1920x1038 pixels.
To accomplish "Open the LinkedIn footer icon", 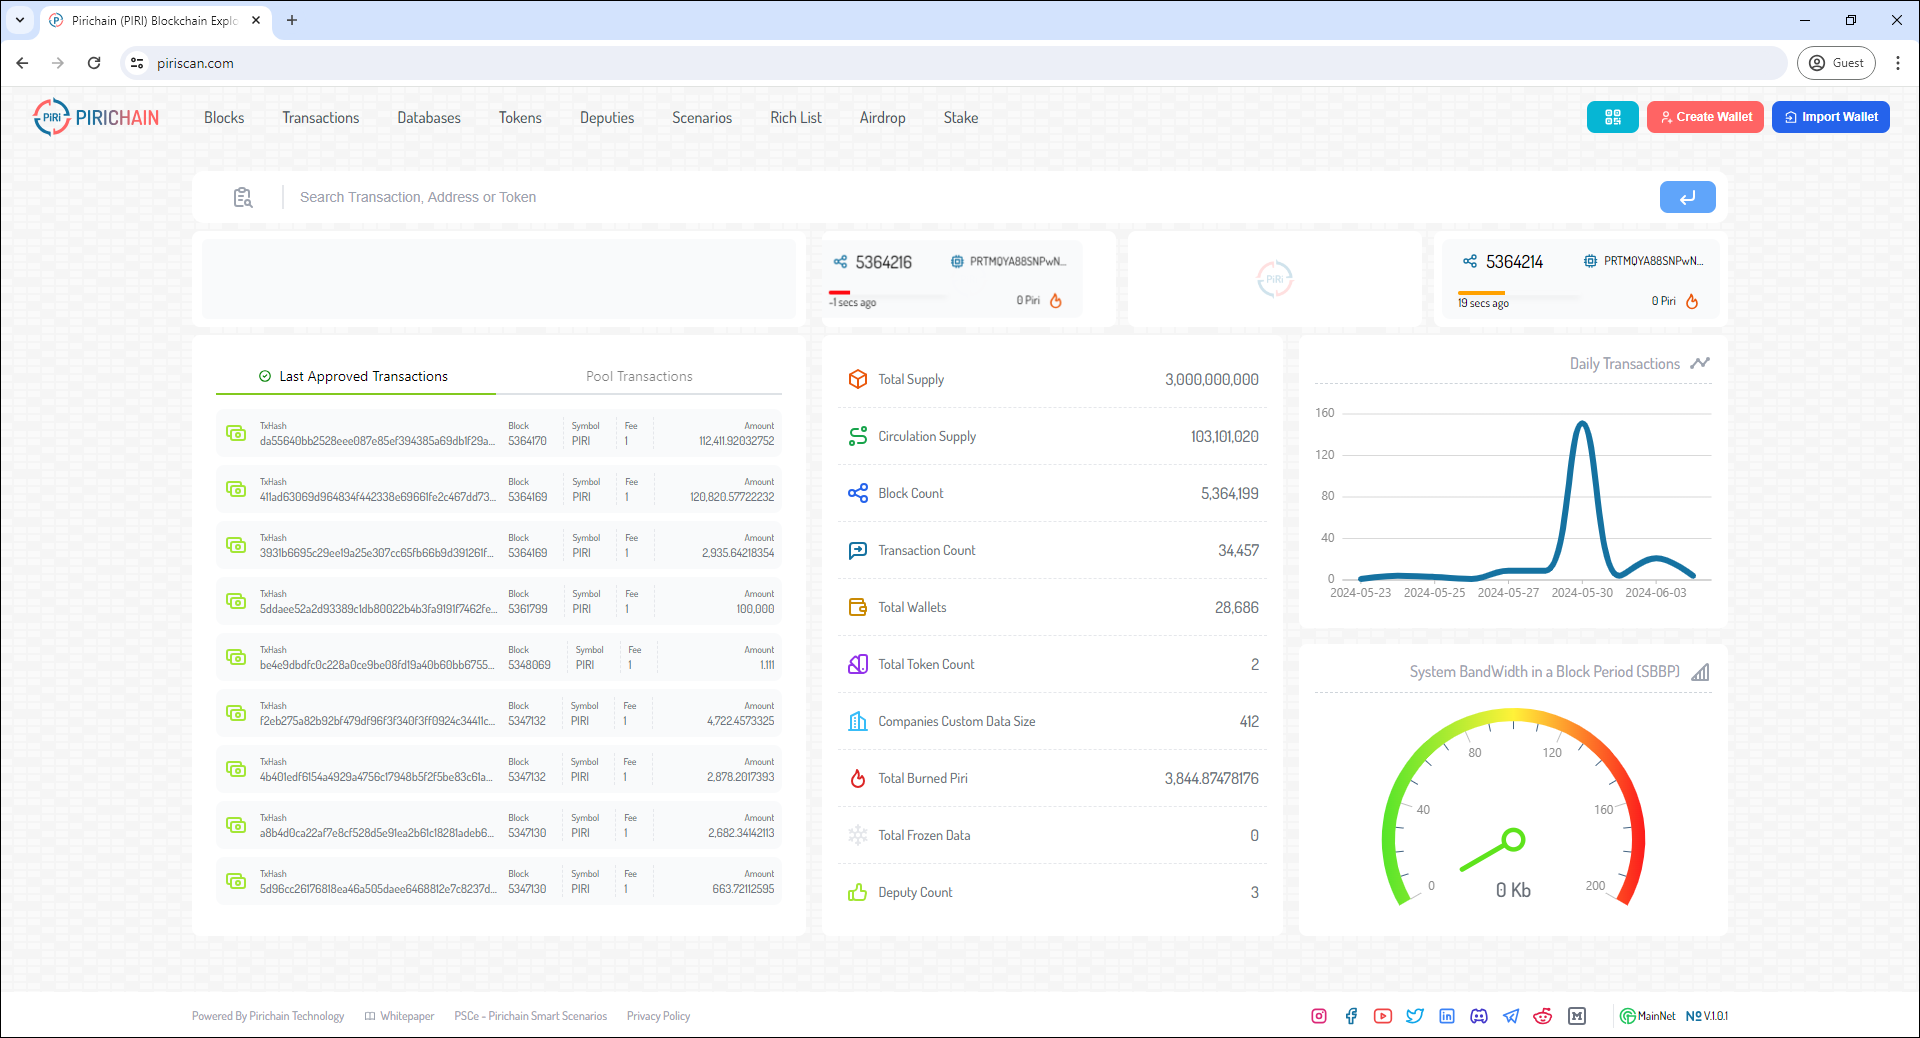I will coord(1447,1016).
